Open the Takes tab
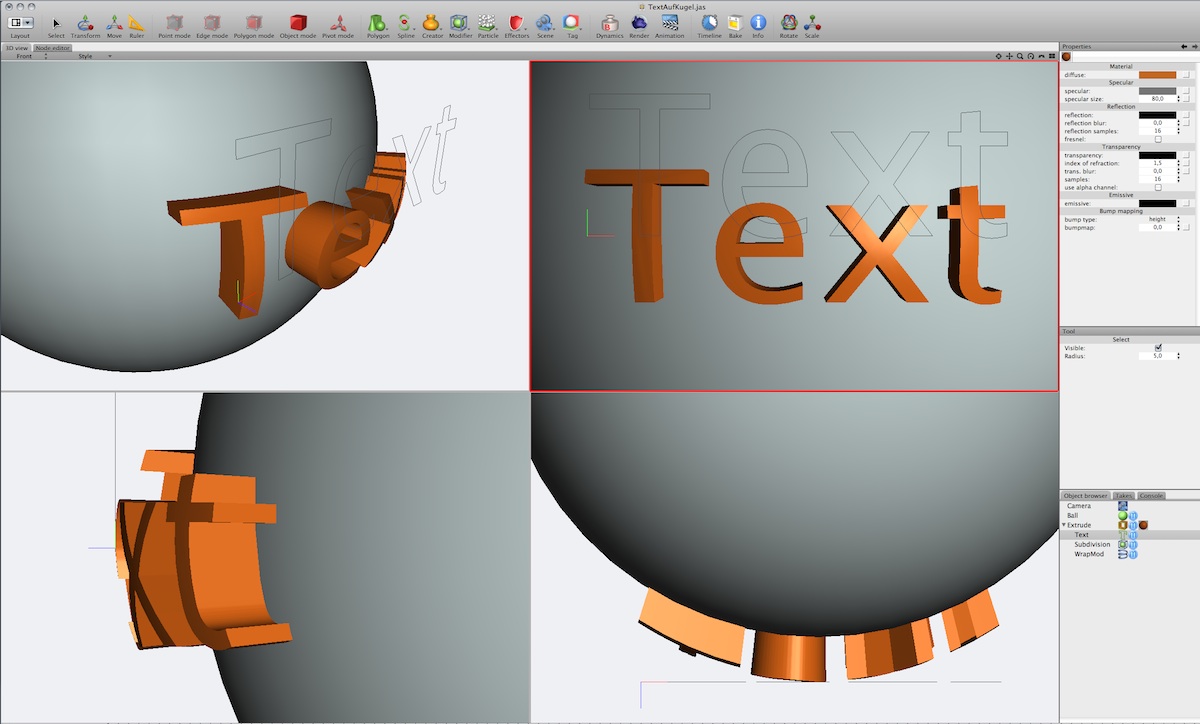Screen dimensions: 1200x724 click(x=1124, y=495)
